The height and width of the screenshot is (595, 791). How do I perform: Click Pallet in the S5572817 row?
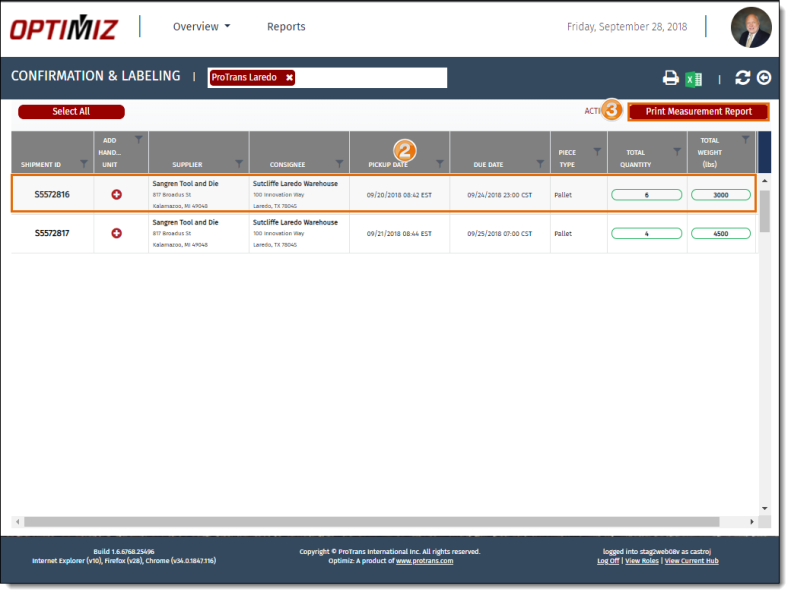(563, 234)
